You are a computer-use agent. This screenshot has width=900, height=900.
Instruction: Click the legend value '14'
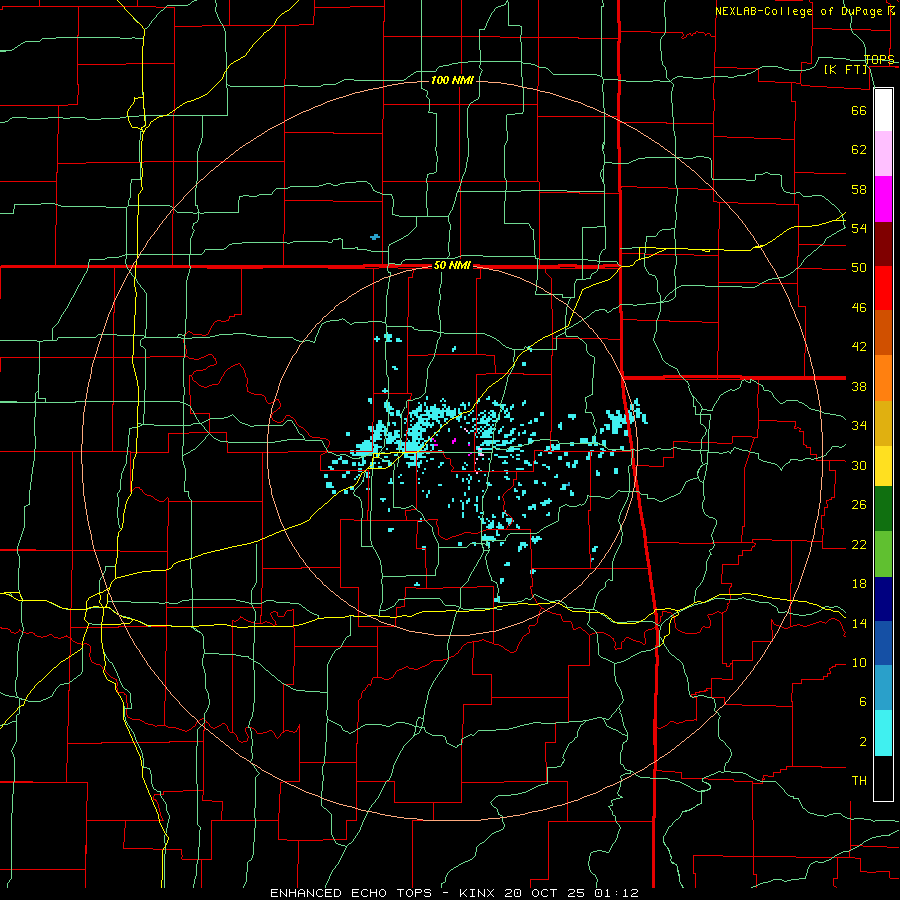click(x=859, y=623)
